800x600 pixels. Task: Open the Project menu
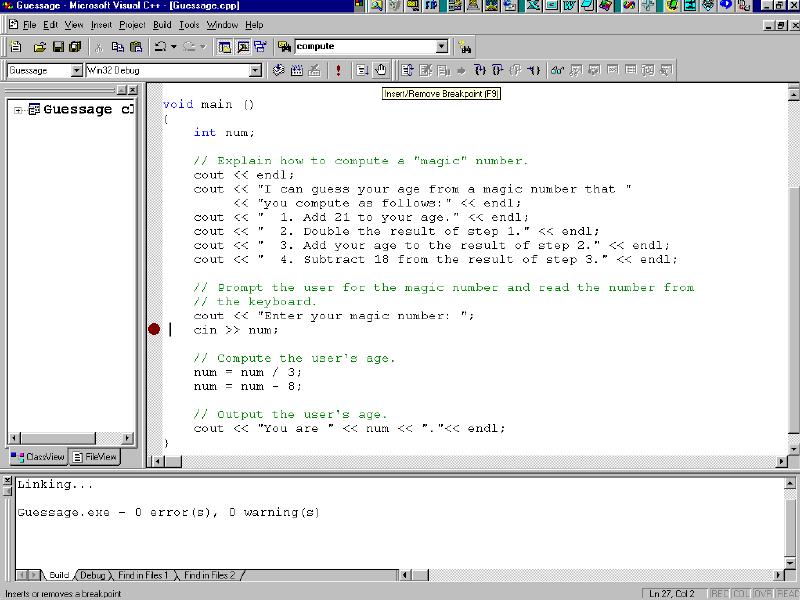tap(132, 24)
